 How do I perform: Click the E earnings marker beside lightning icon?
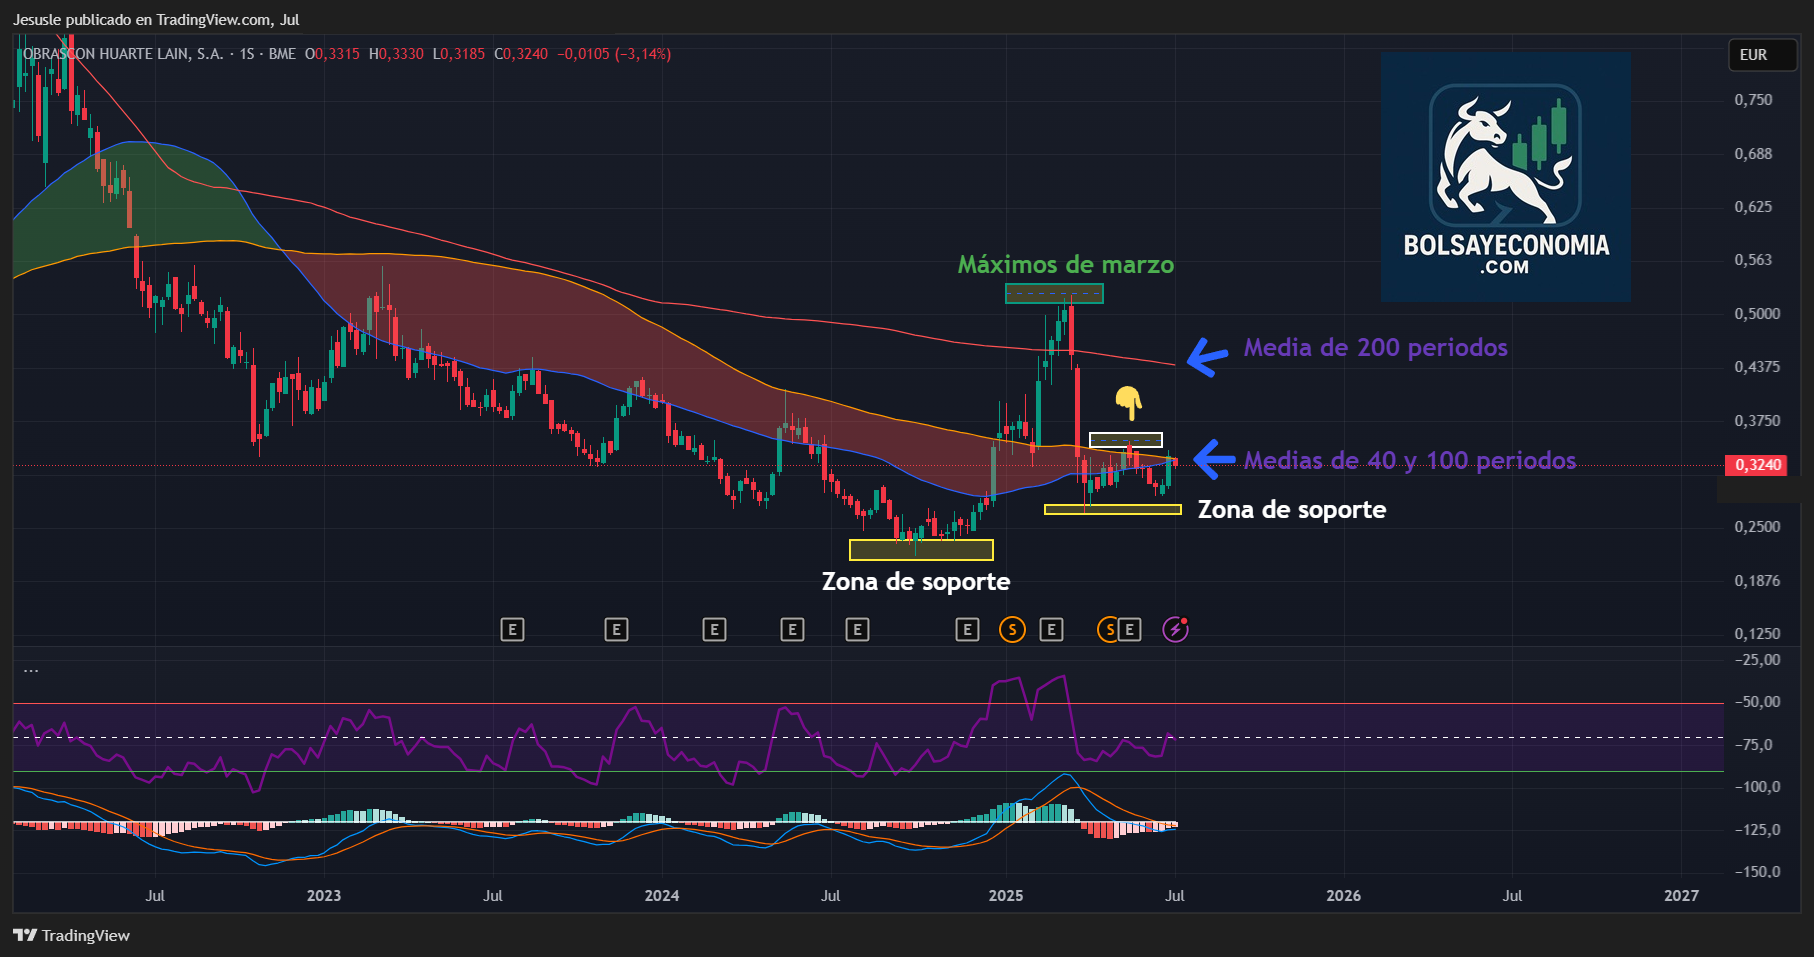1130,629
